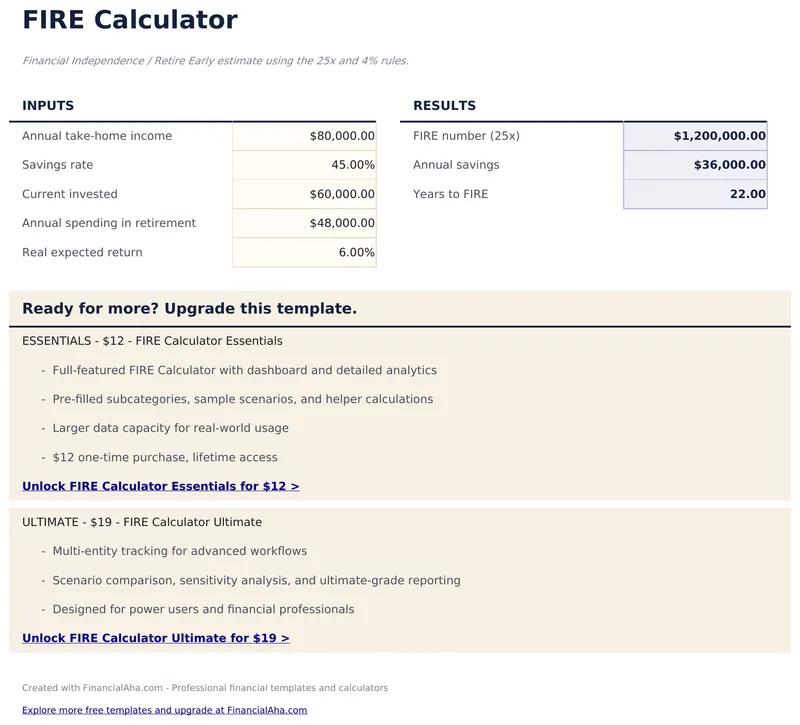Click the Current invested $60,000.00 field
800x725 pixels.
(304, 194)
